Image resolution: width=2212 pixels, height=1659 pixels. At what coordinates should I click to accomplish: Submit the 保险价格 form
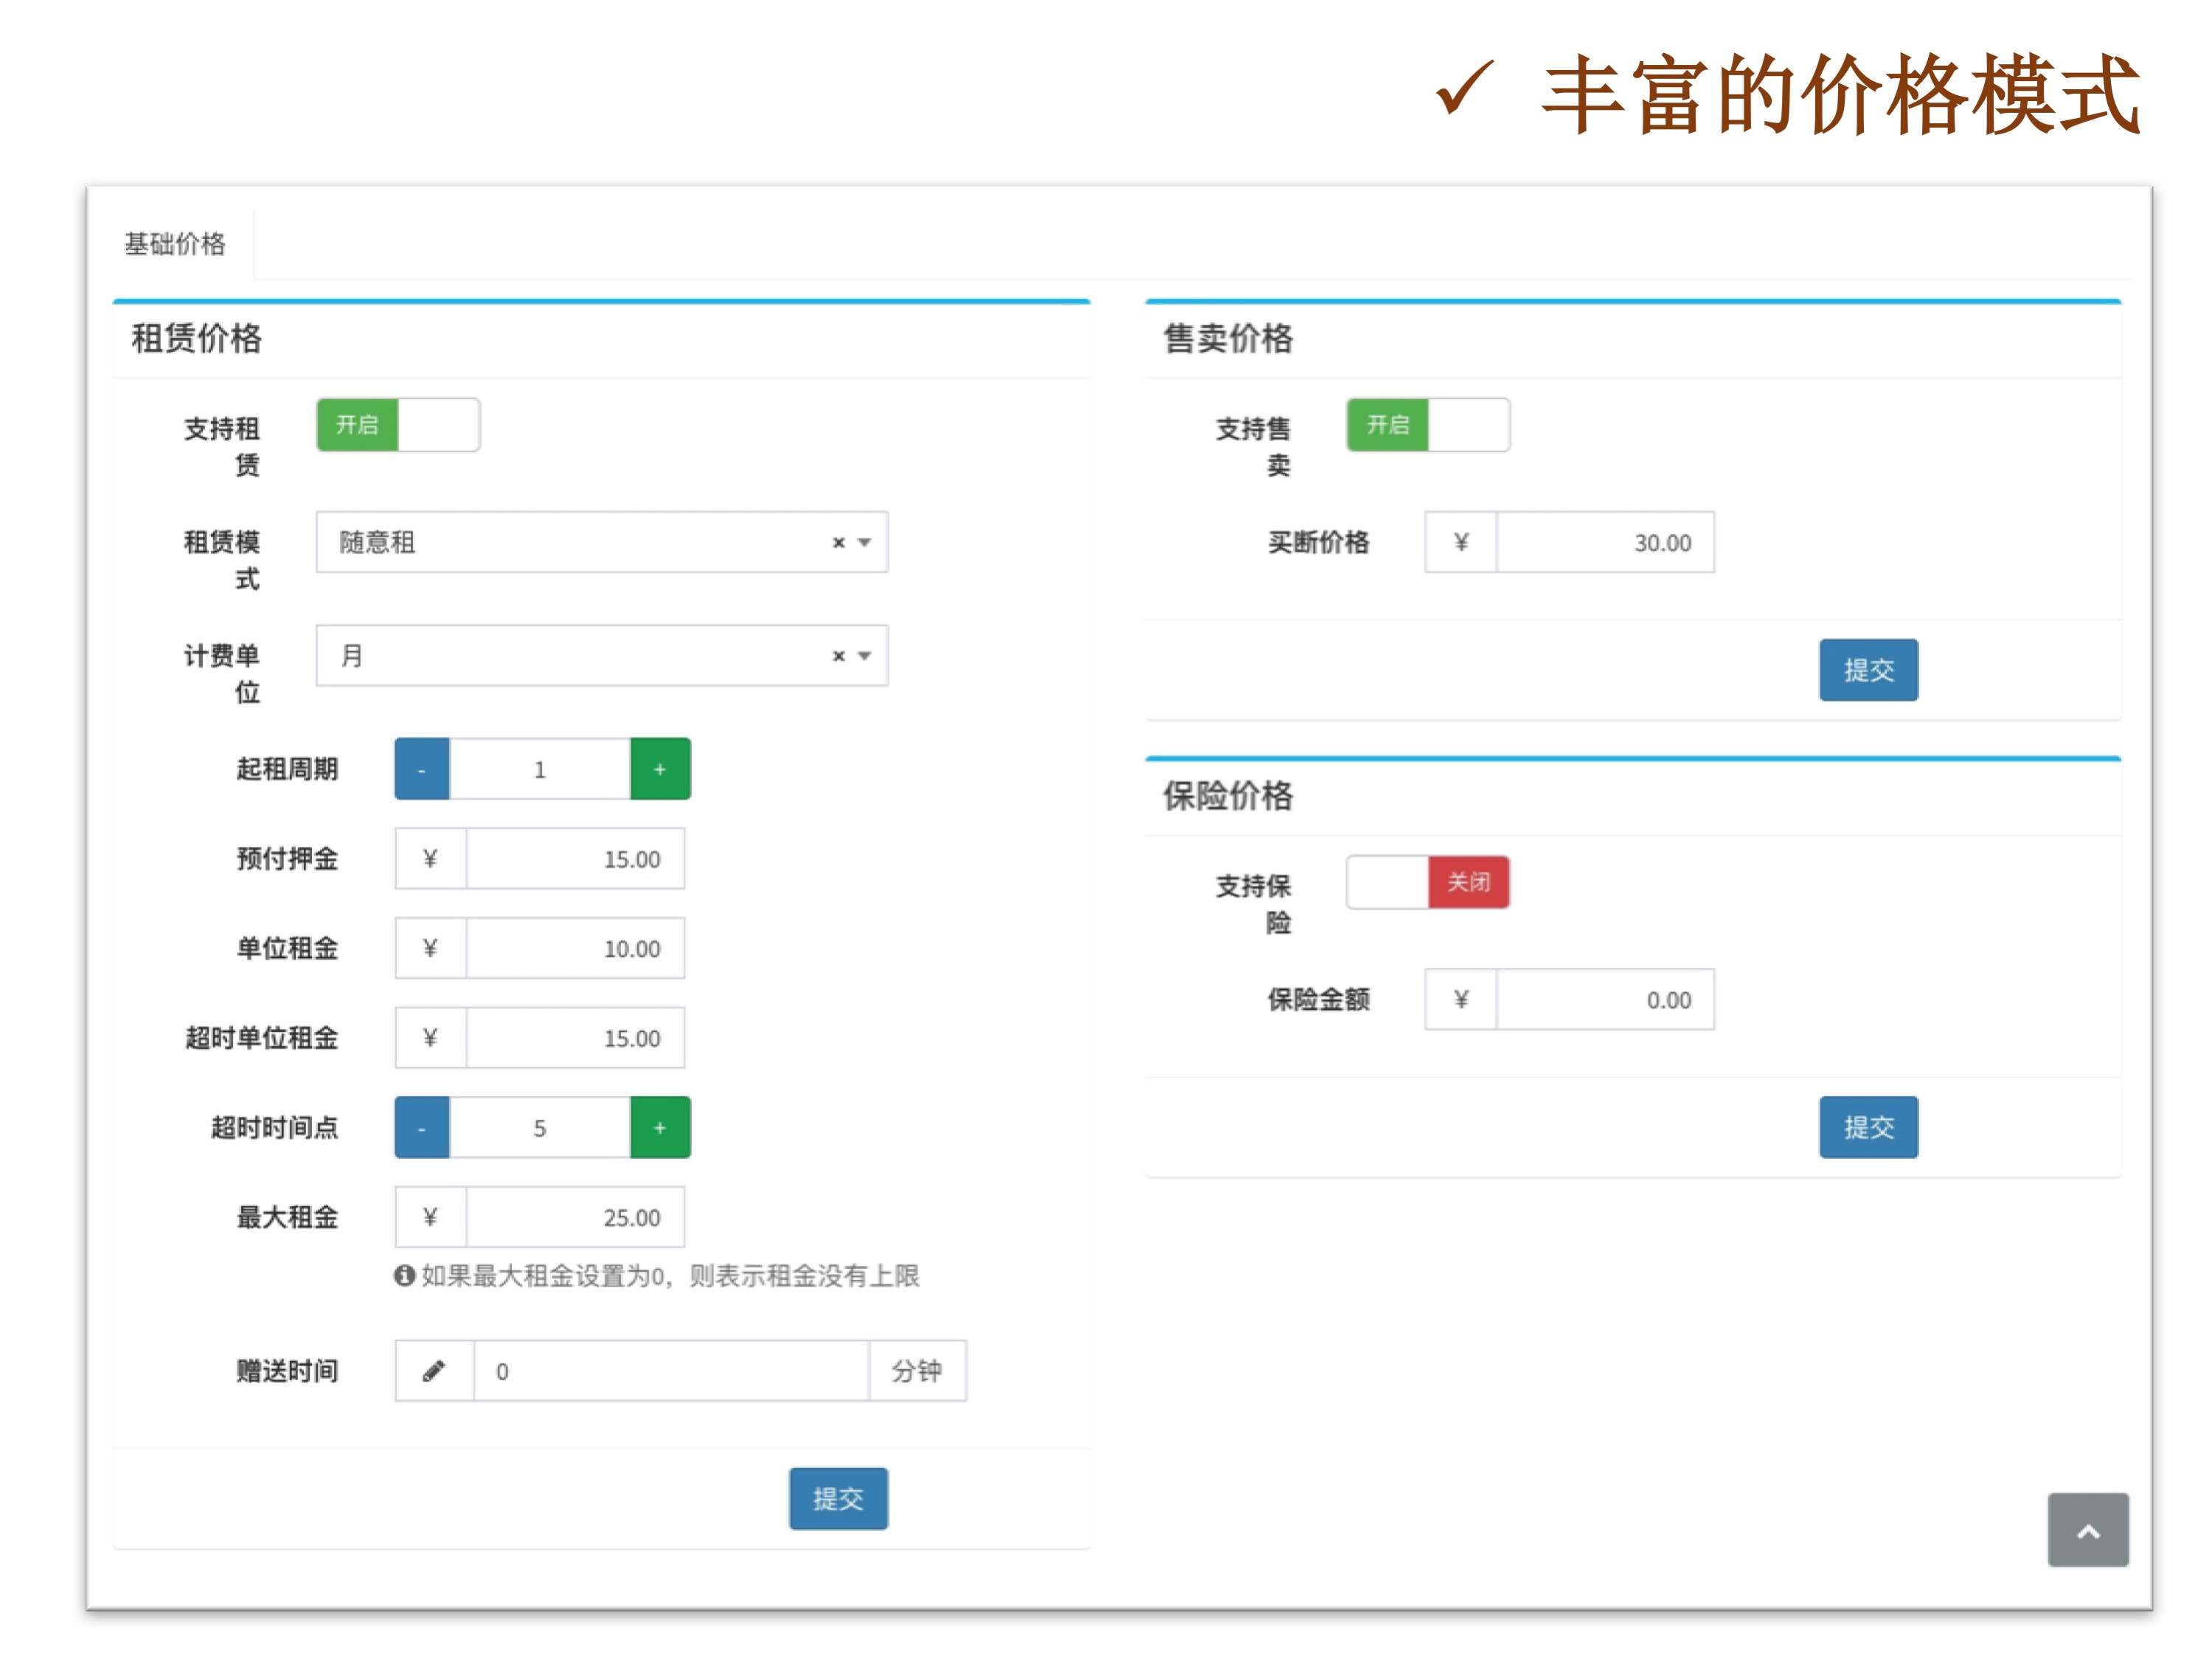1868,1127
